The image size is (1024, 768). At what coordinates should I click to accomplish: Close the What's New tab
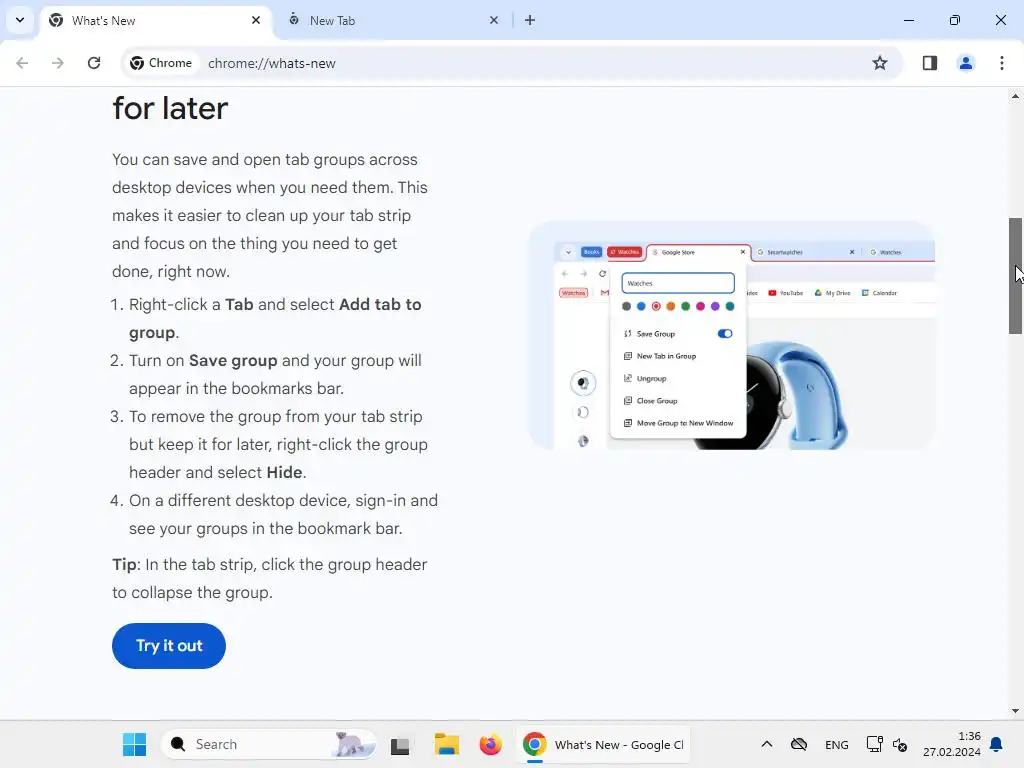256,20
